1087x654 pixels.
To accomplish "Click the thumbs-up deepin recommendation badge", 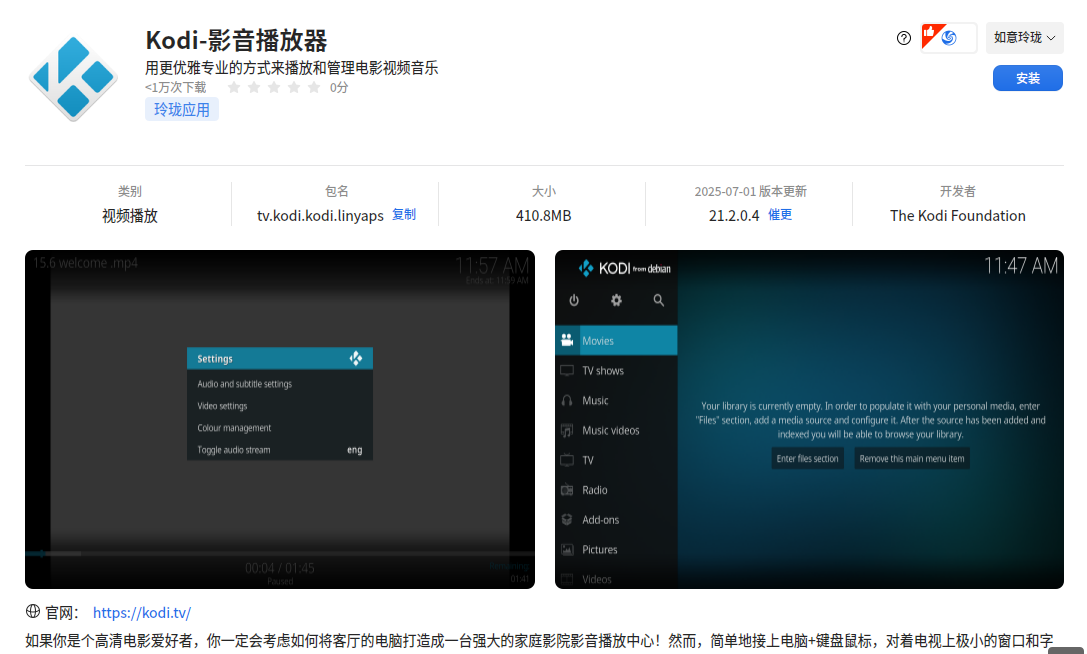I will point(948,37).
